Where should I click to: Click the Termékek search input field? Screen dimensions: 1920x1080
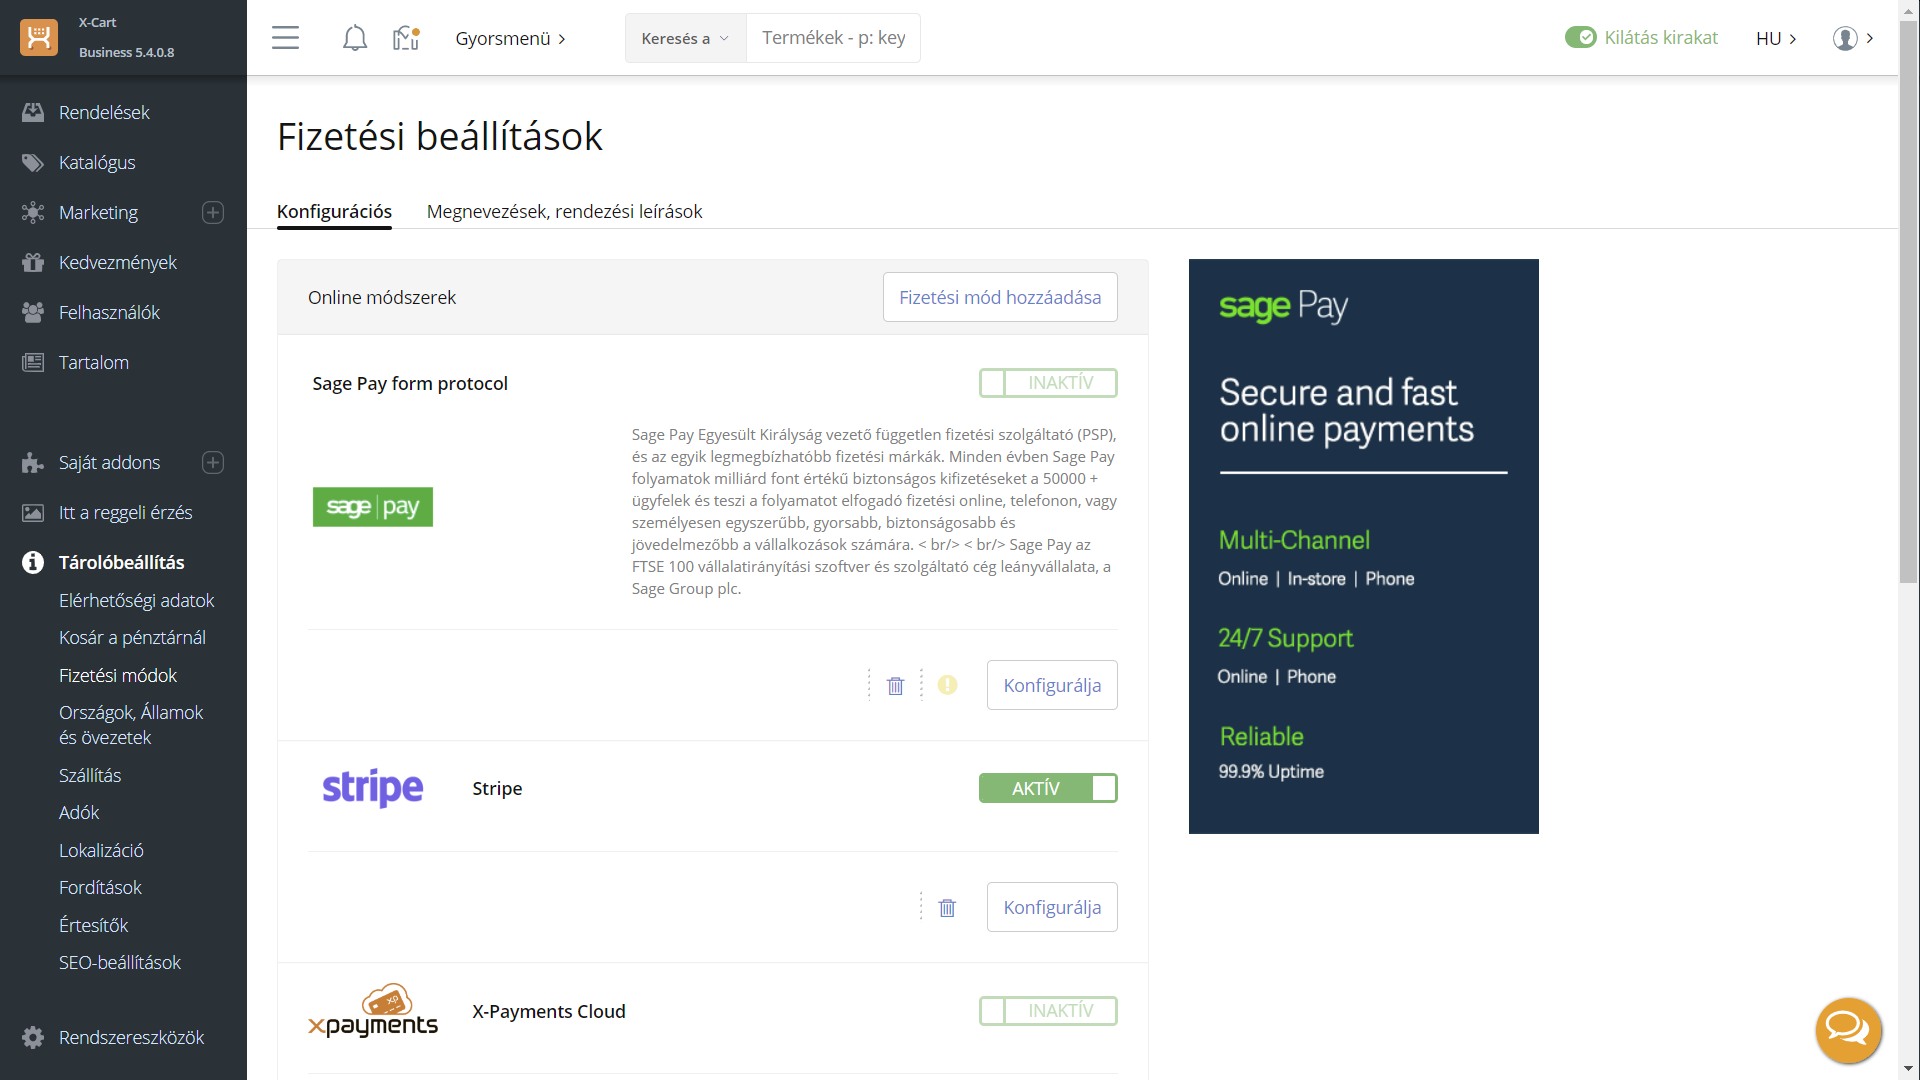[x=833, y=38]
